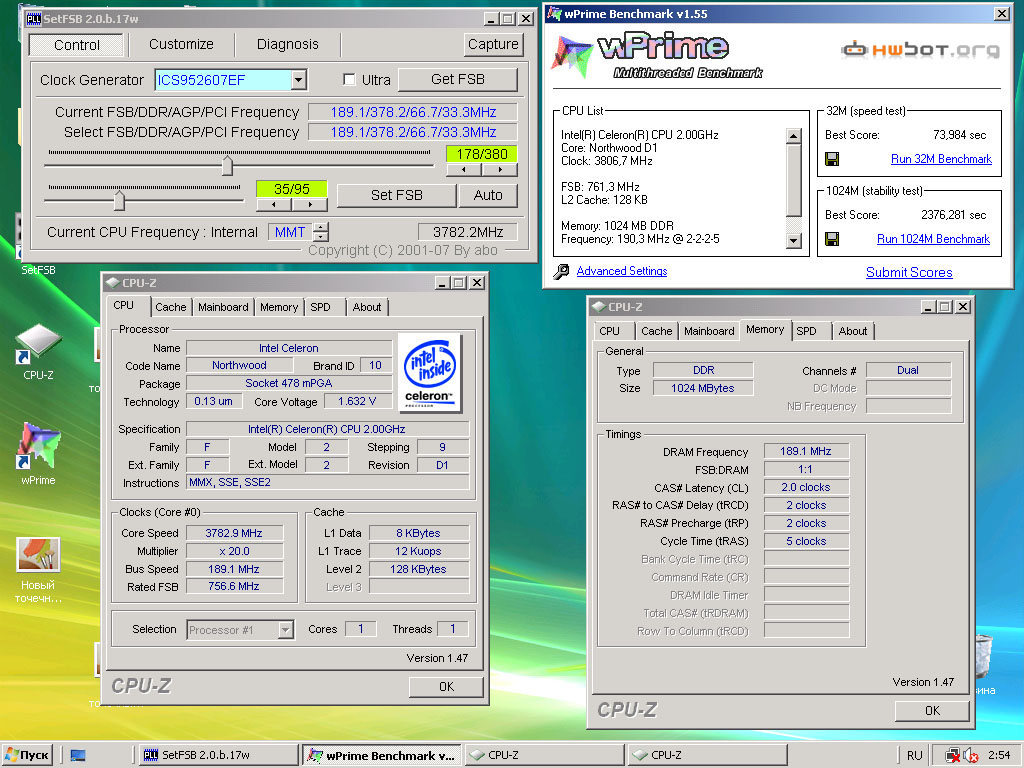Click the MMT field in SetFSB
Image resolution: width=1024 pixels, height=768 pixels.
(x=290, y=232)
